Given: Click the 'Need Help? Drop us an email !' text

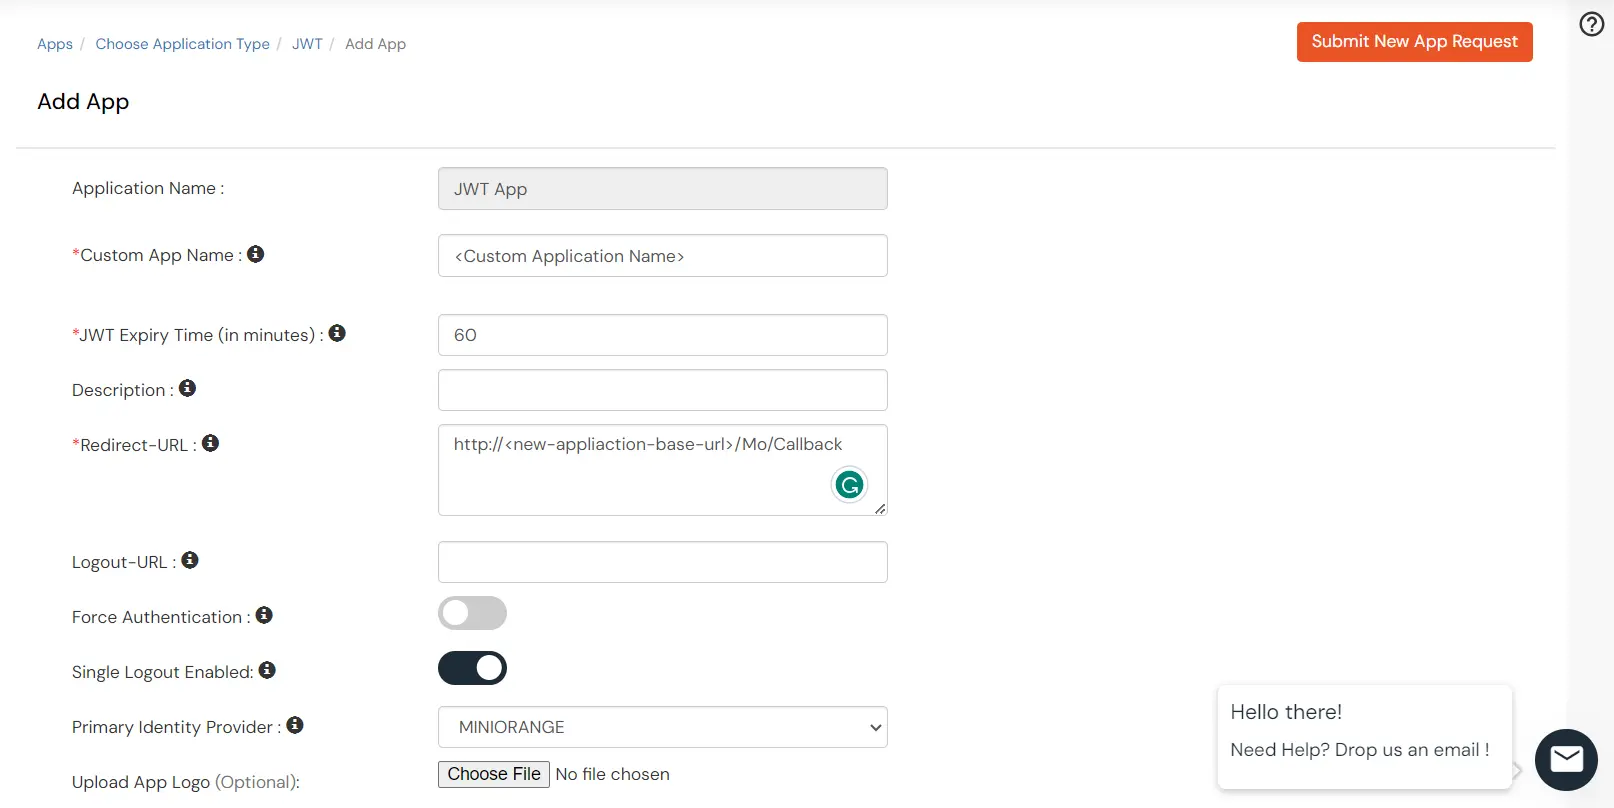Looking at the screenshot, I should pyautogui.click(x=1360, y=750).
